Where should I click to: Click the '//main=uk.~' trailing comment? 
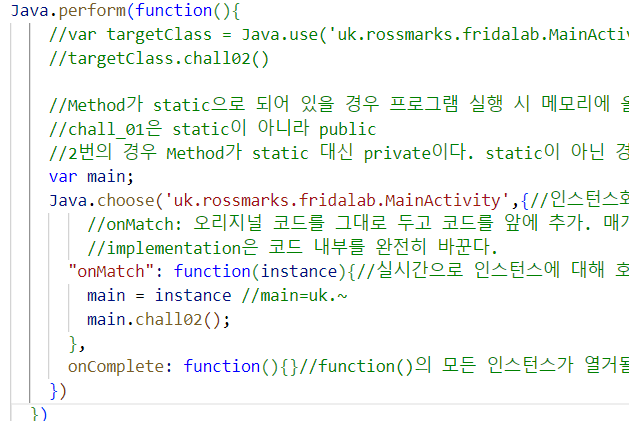click(x=294, y=295)
